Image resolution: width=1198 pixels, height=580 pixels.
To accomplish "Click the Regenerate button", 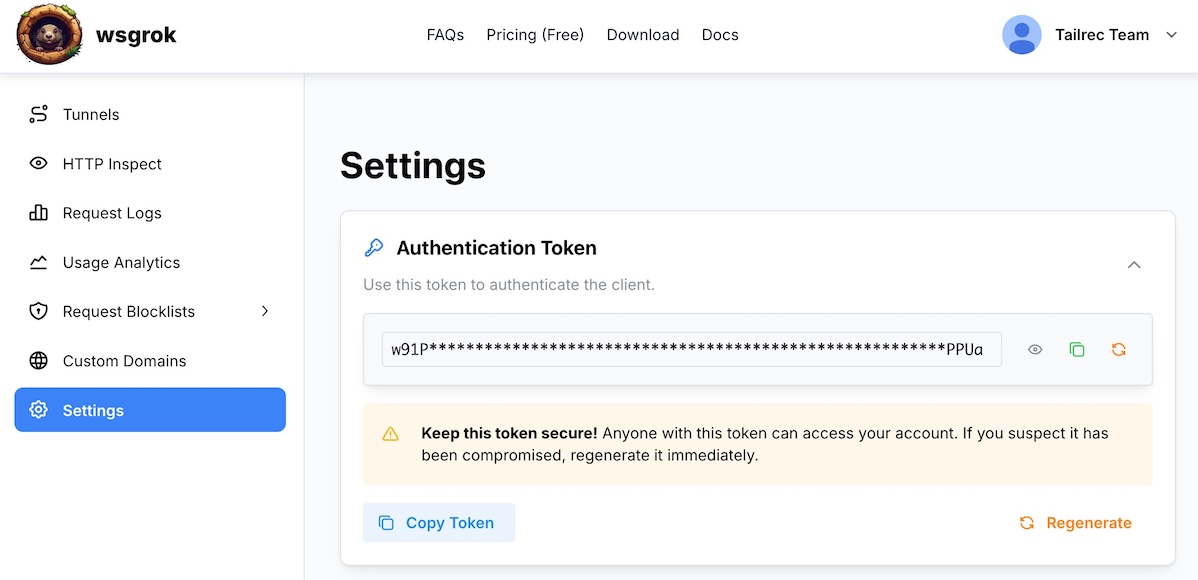I will 1075,522.
